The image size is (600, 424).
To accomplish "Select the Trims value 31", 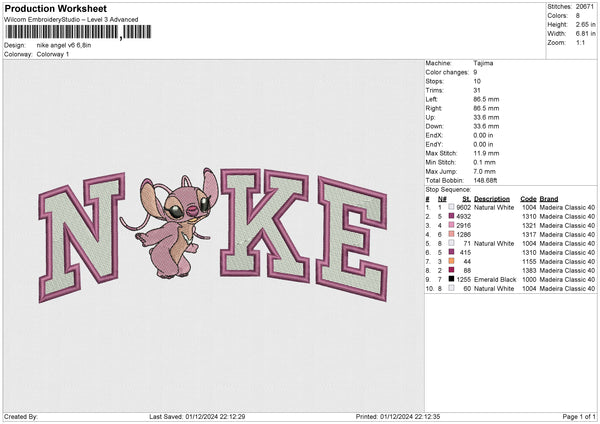I will 477,90.
